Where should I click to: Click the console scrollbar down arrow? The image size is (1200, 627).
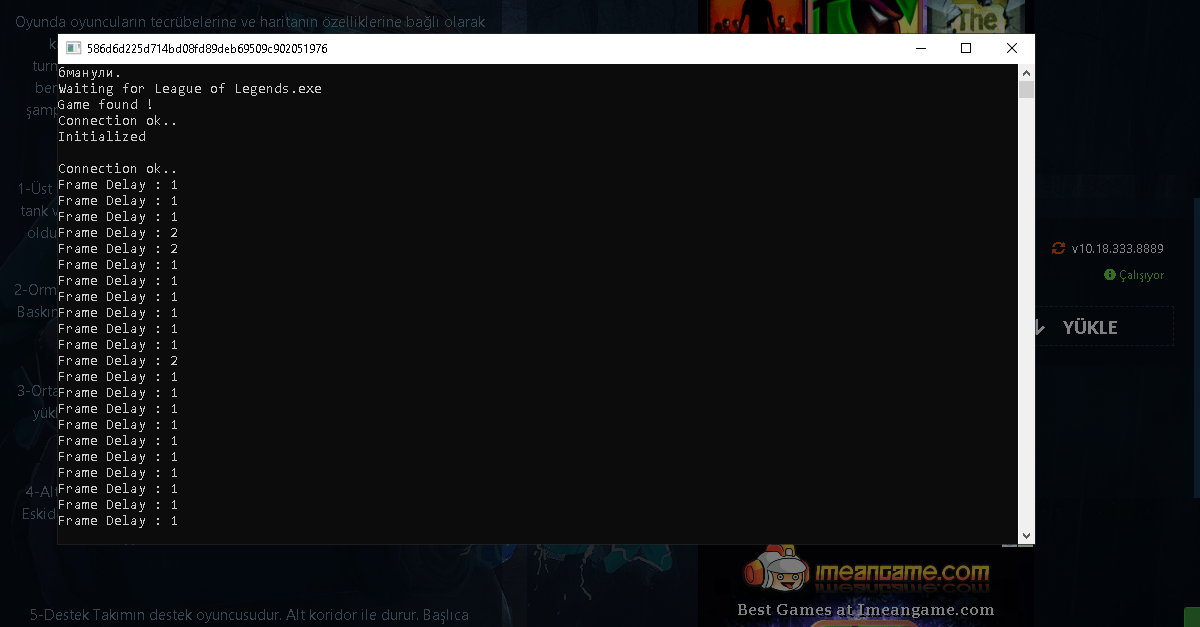pos(1026,535)
